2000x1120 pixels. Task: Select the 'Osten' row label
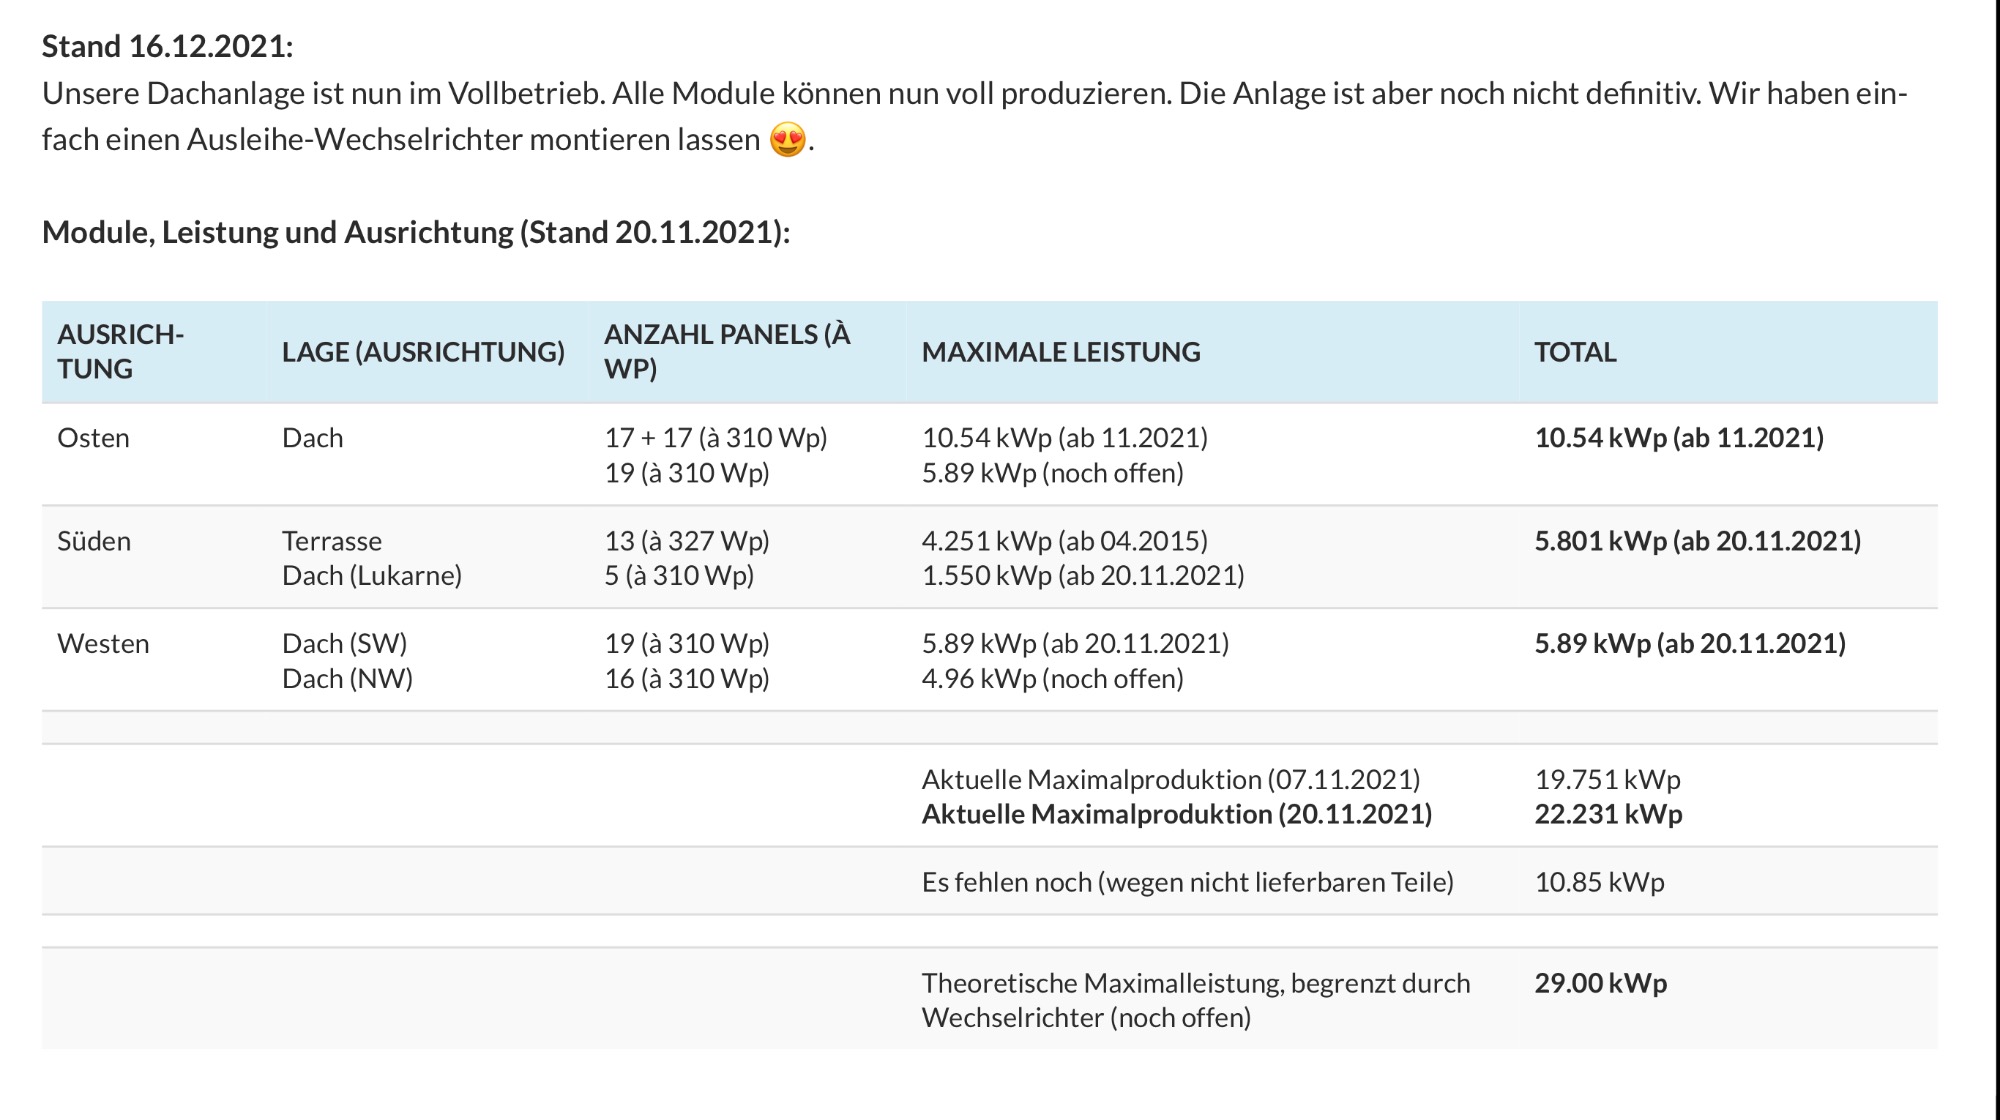(x=93, y=438)
